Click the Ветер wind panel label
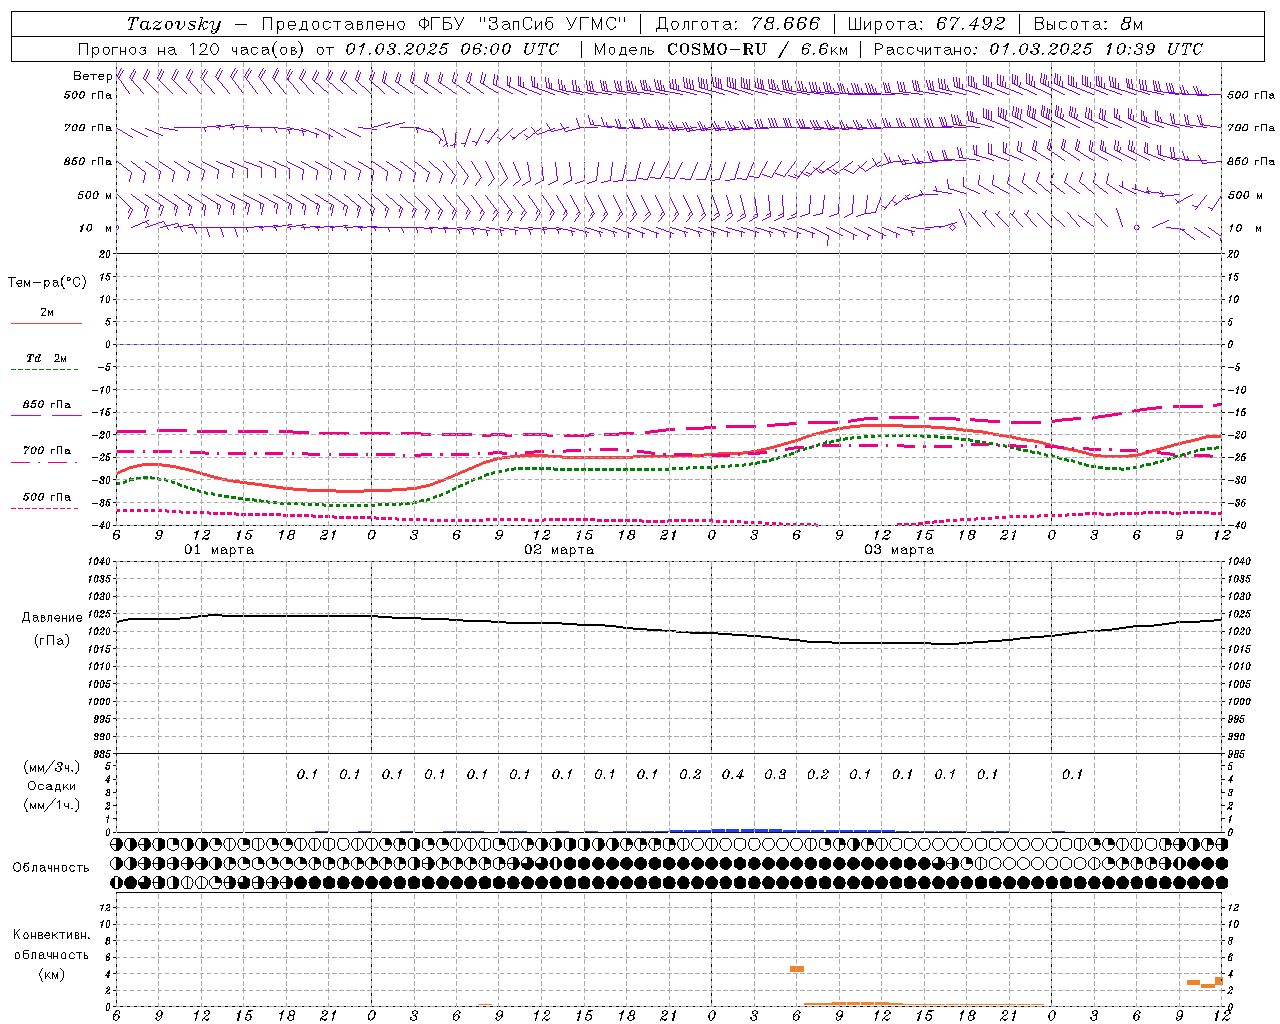The height and width of the screenshot is (1024, 1280). point(92,76)
